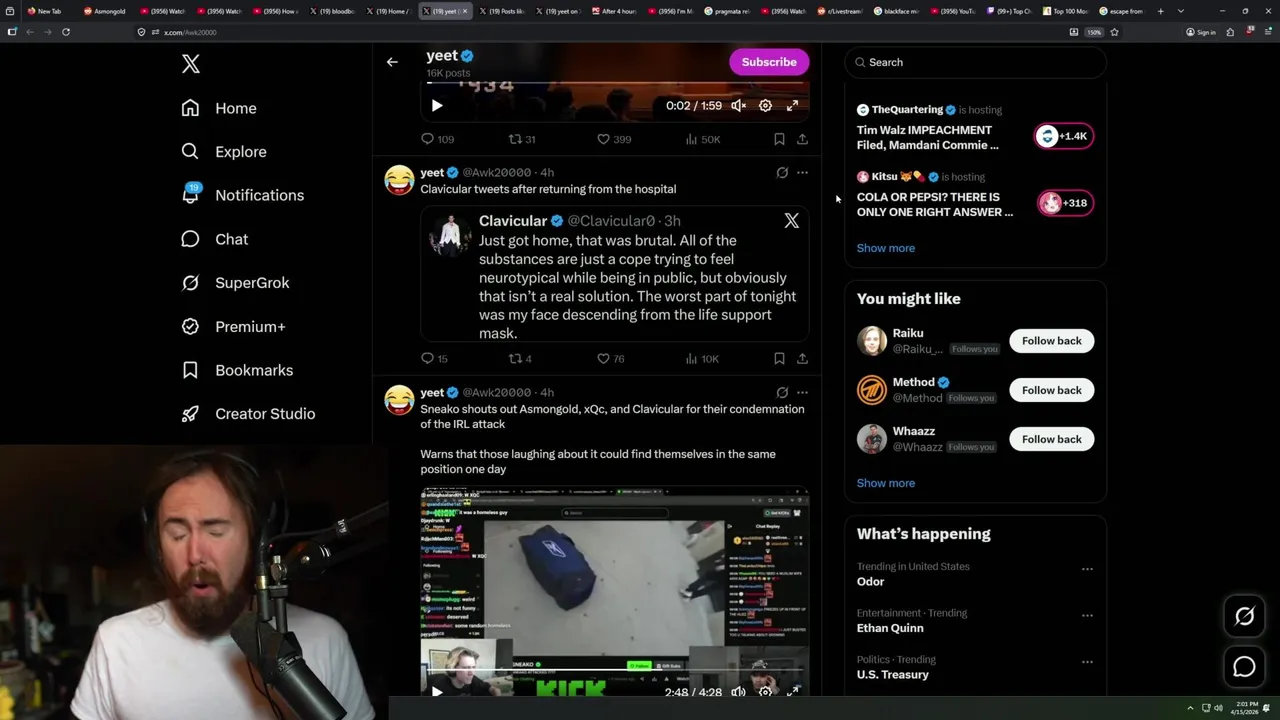Share the post with 399 likes
Screen dimensions: 1280x720
[x=802, y=139]
